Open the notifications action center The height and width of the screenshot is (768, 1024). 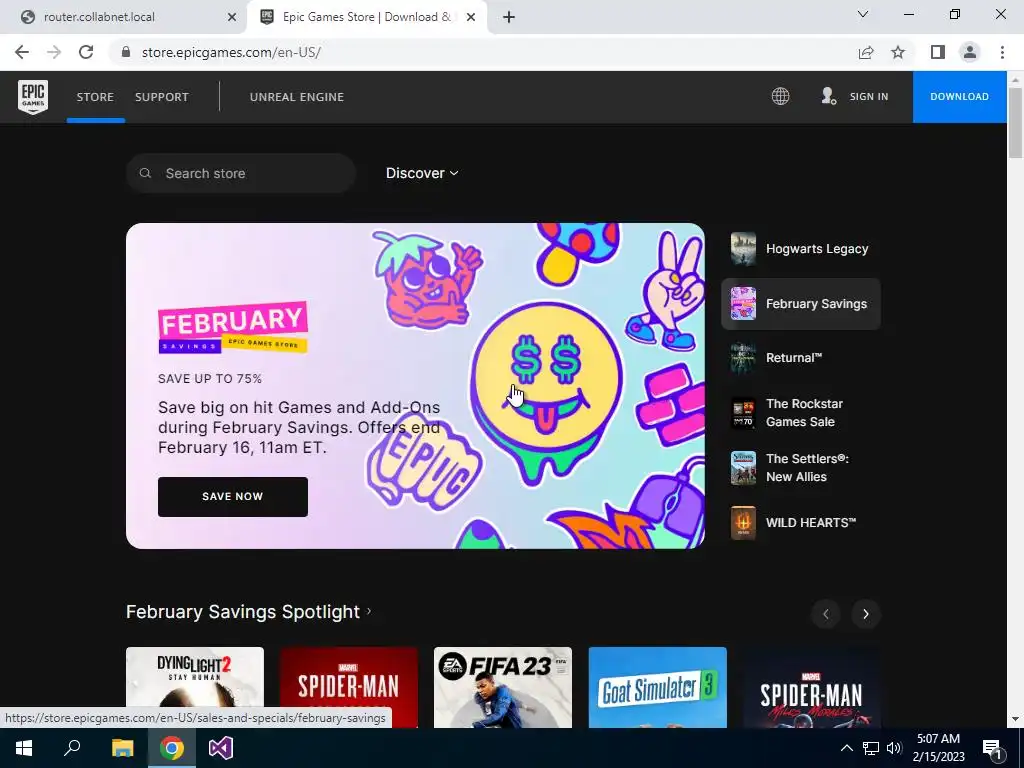992,748
